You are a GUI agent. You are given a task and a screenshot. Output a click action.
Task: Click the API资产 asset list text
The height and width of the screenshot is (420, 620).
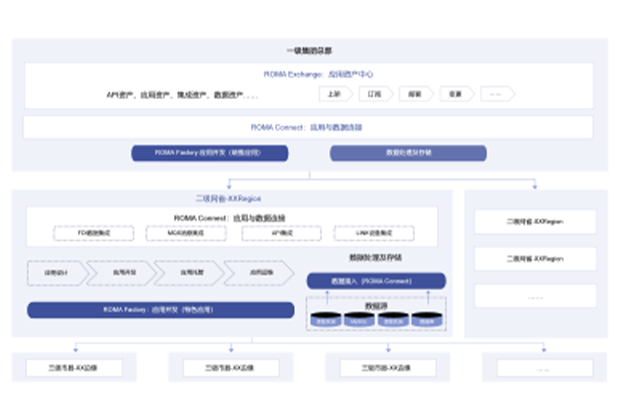pos(182,95)
